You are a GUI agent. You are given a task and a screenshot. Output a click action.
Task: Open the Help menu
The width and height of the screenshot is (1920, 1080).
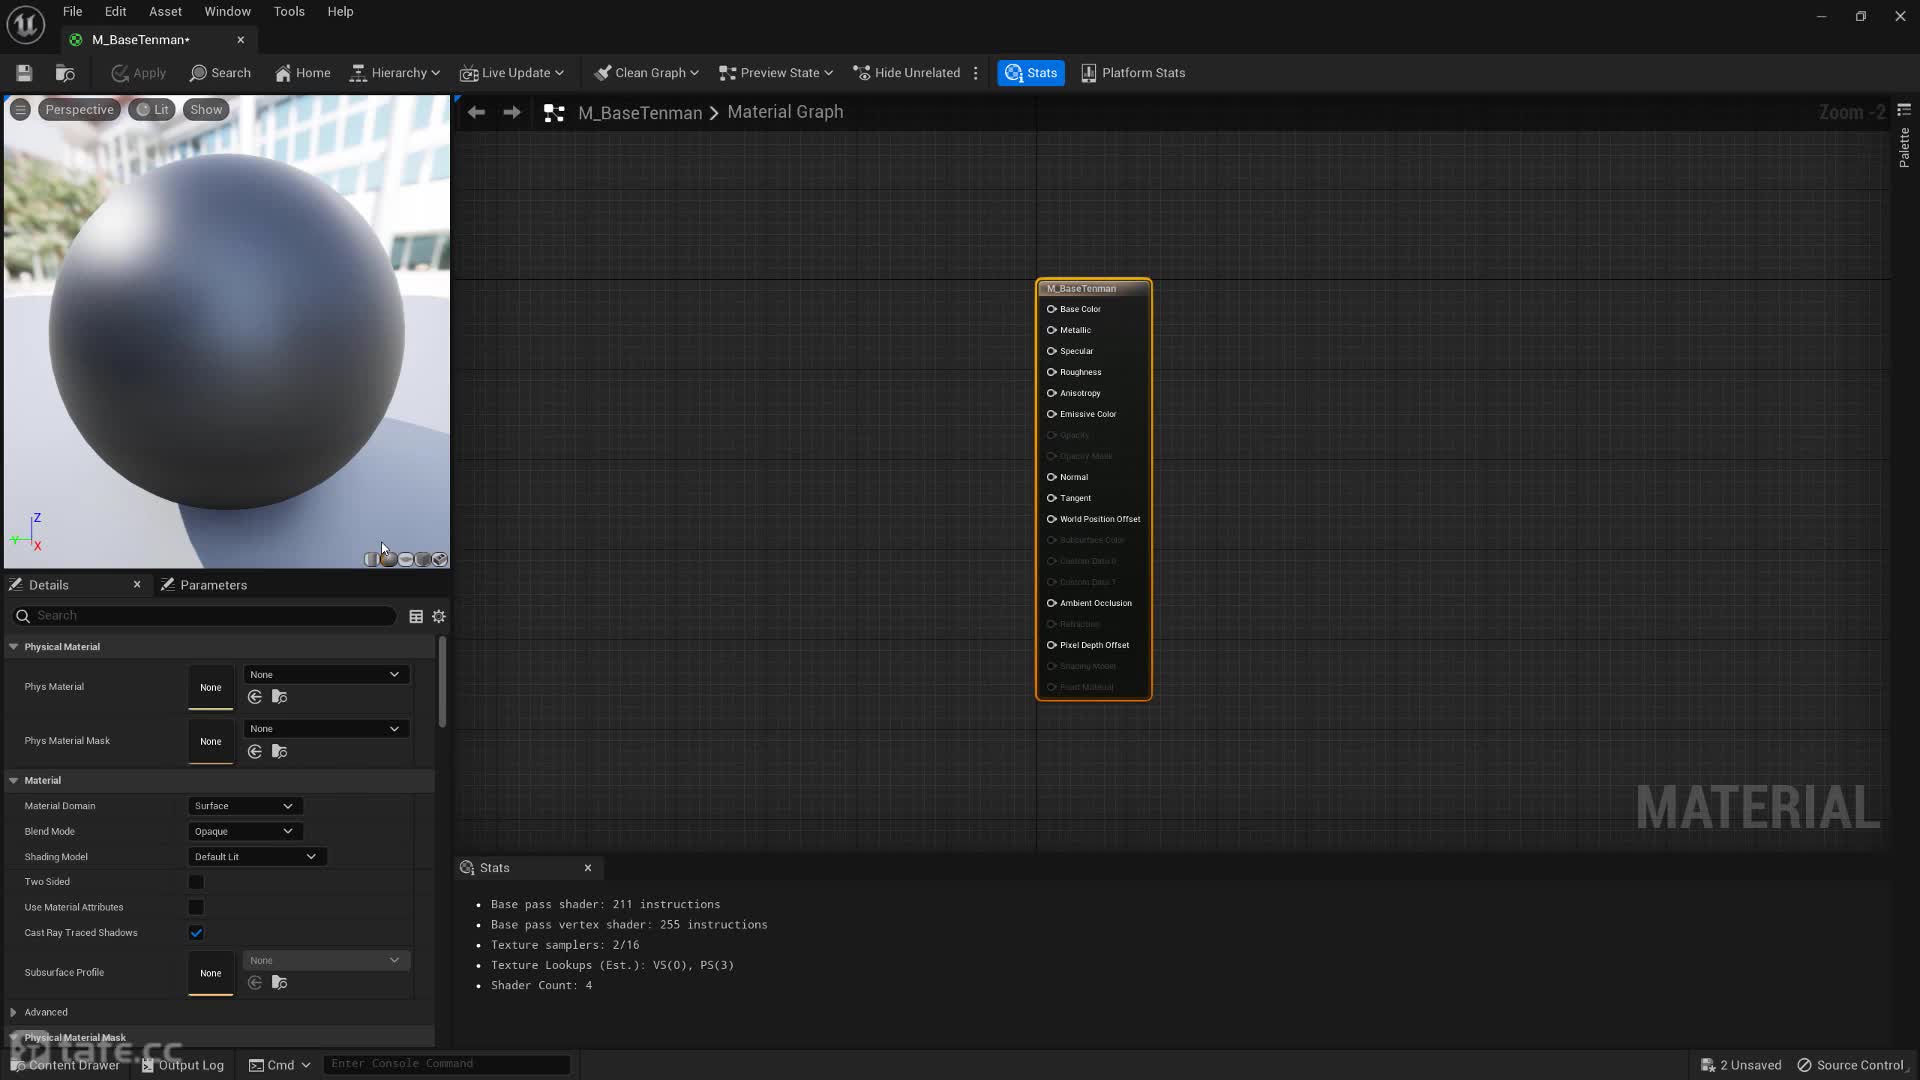(x=340, y=12)
